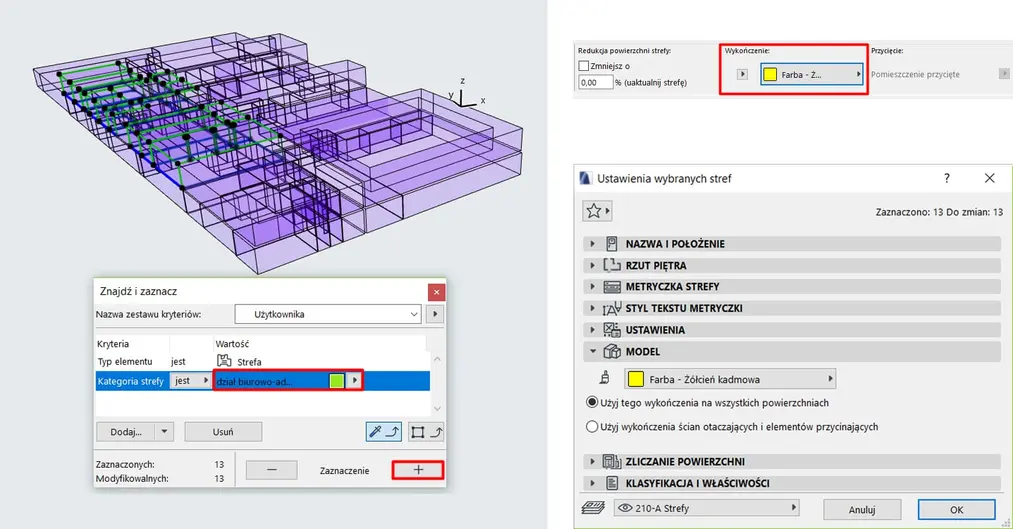The width and height of the screenshot is (1013, 529).
Task: Select the Typ elementu criteria row
Action: tap(262, 361)
